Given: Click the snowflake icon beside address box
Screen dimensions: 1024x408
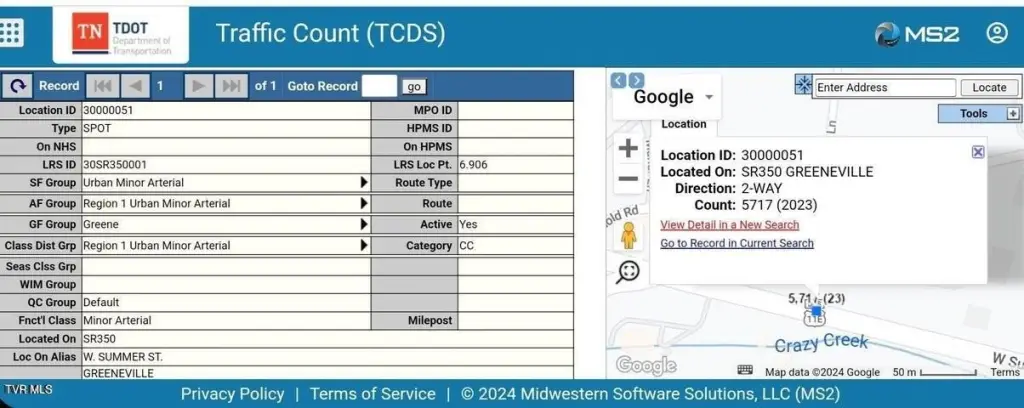Looking at the screenshot, I should [803, 85].
